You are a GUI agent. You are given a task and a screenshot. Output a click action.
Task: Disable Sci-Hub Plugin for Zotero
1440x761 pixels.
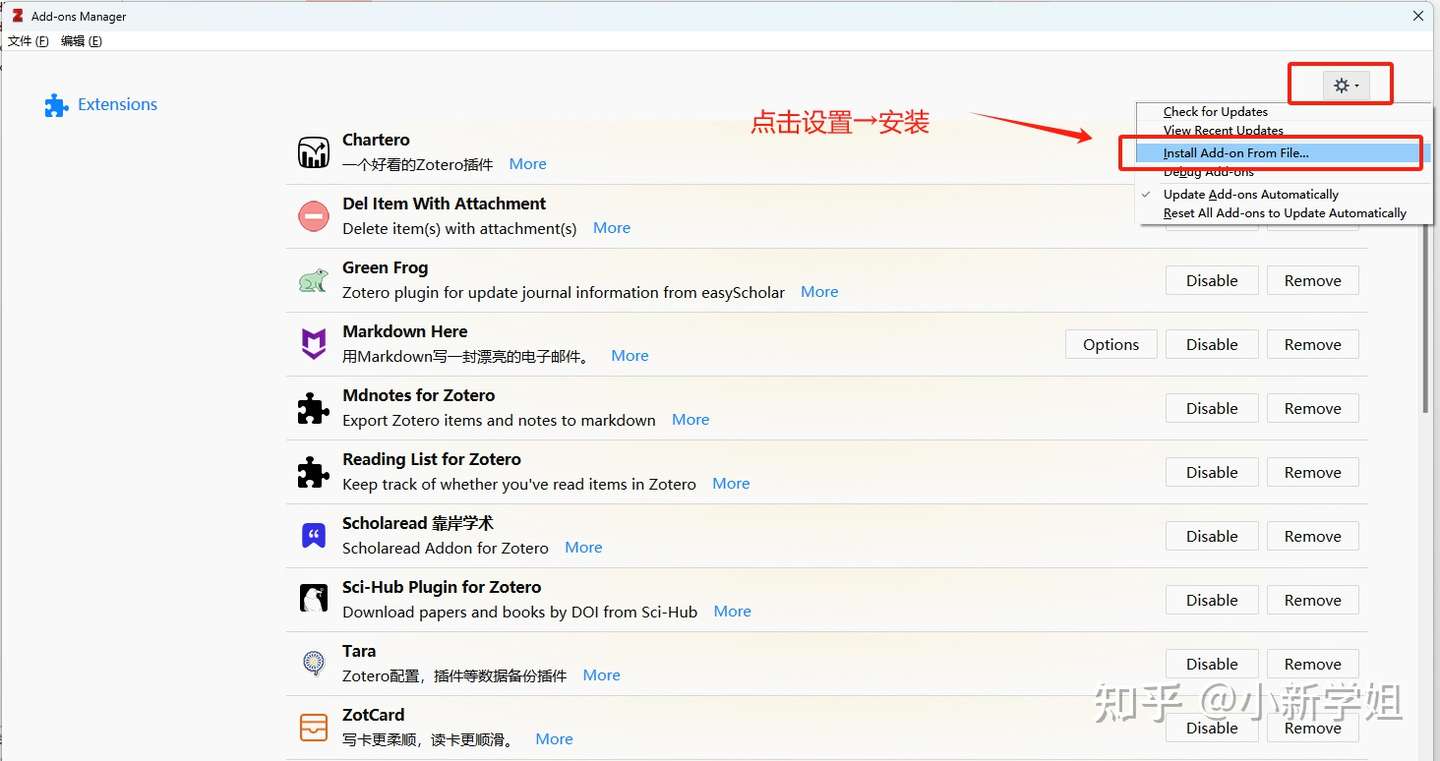pyautogui.click(x=1212, y=600)
